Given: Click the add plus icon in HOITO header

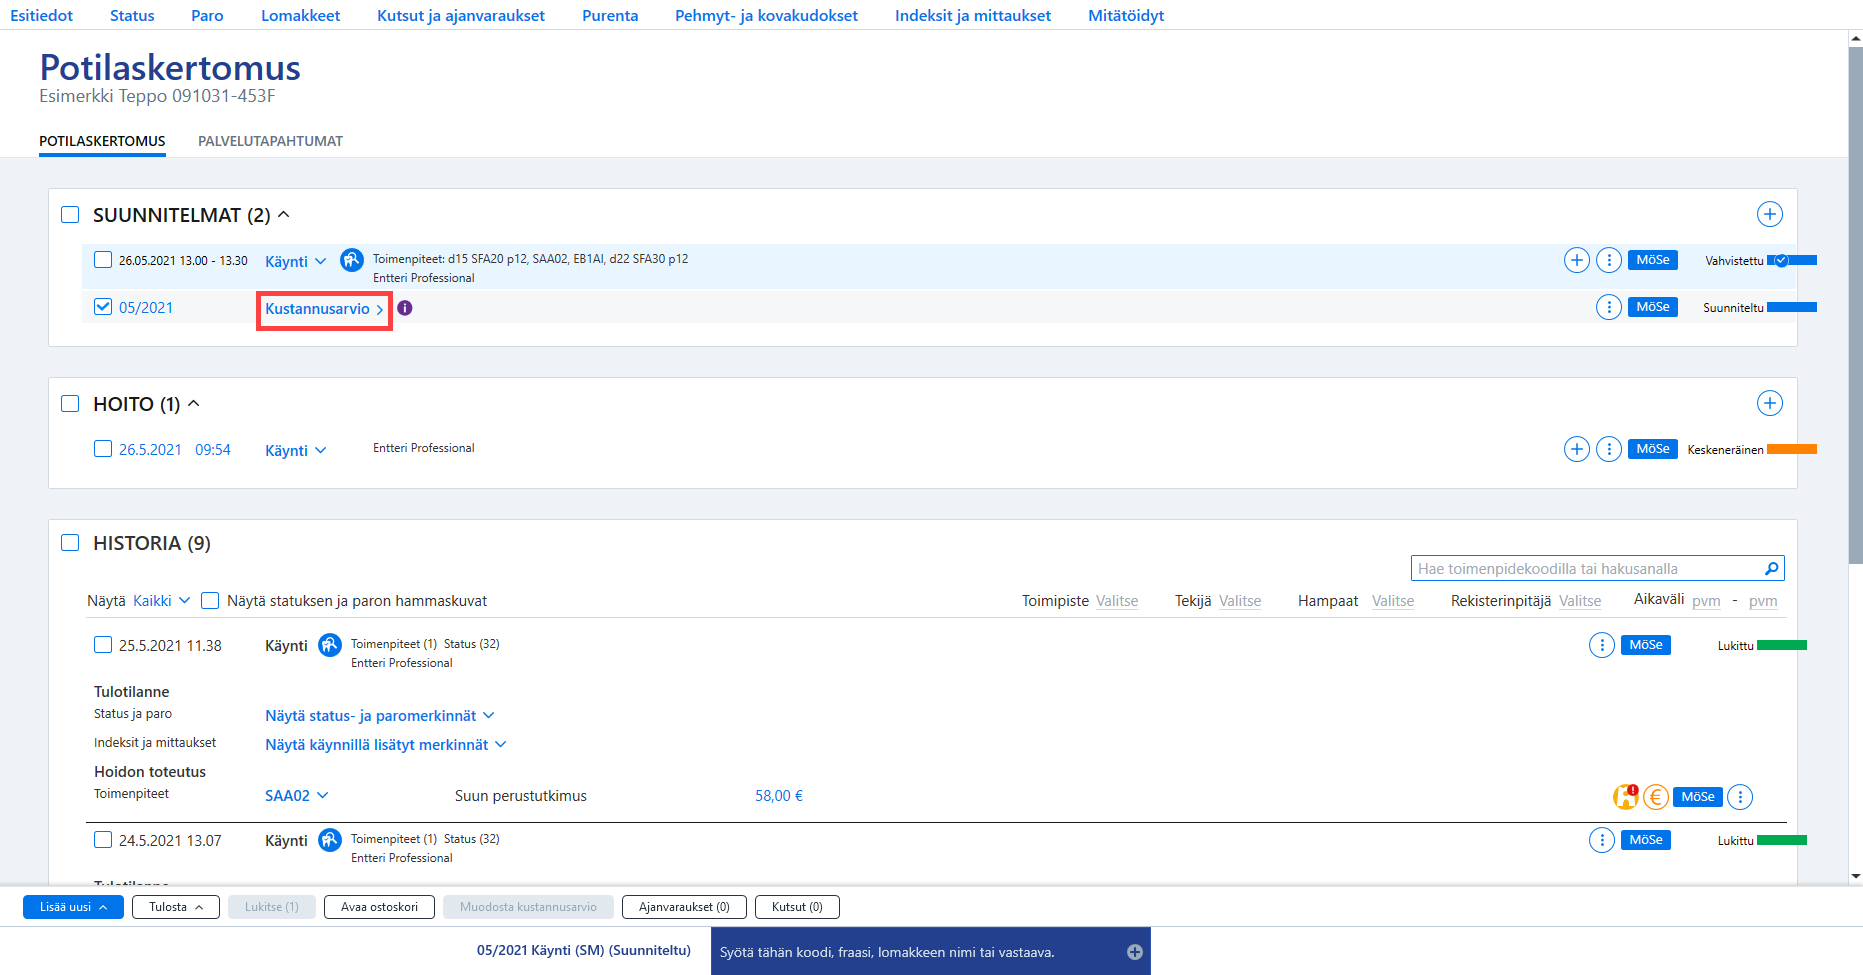Looking at the screenshot, I should (x=1769, y=403).
